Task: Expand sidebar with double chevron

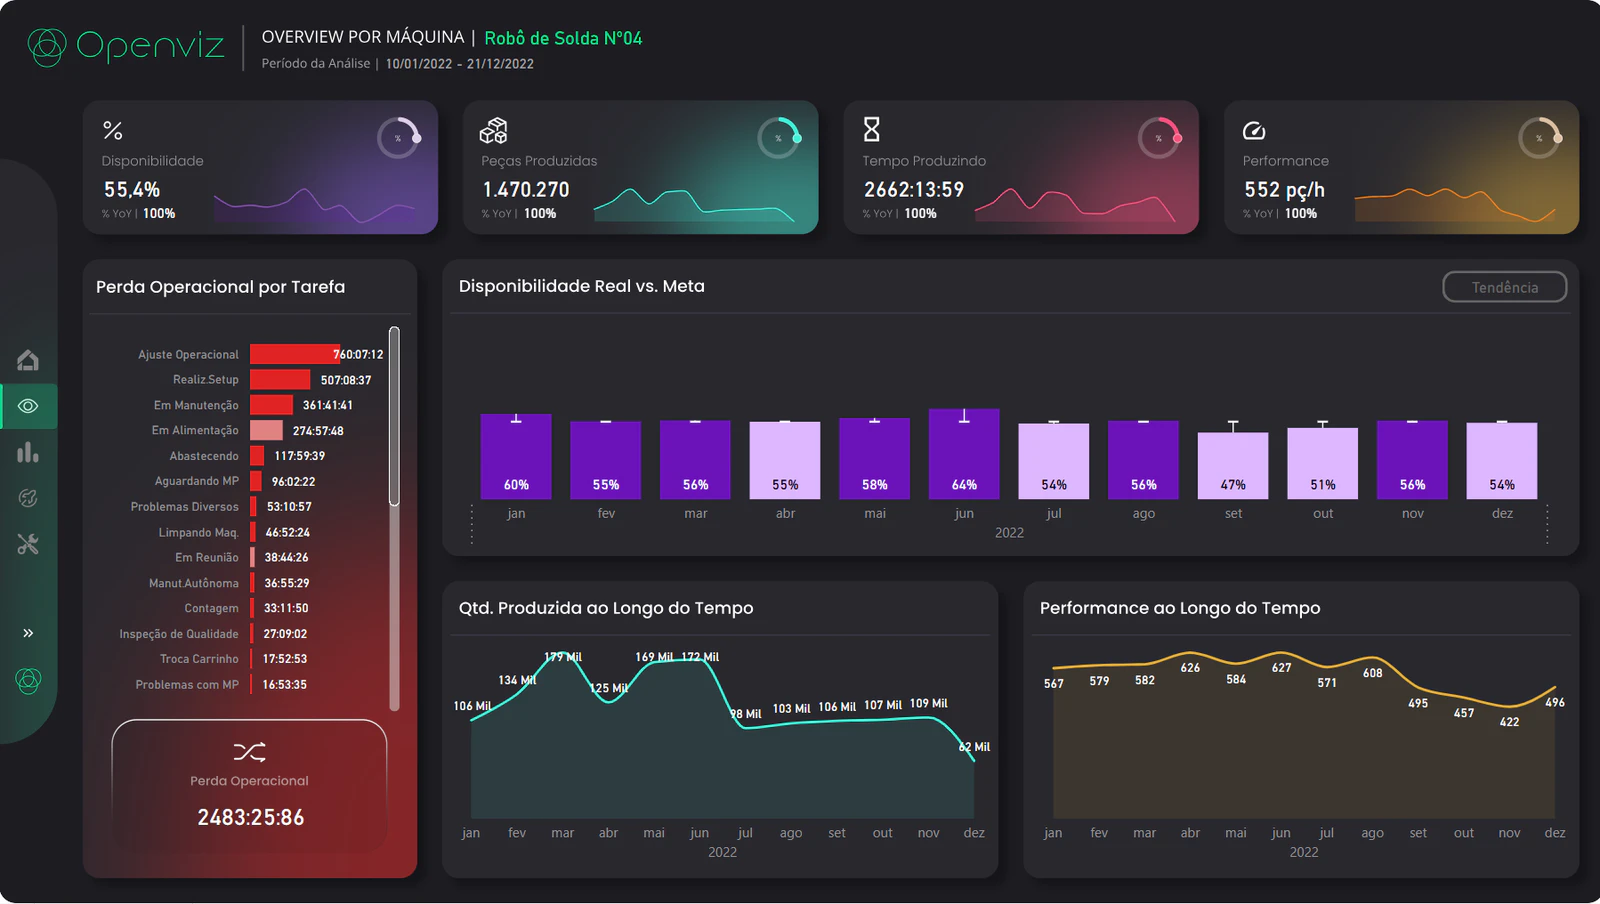Action: (x=28, y=633)
